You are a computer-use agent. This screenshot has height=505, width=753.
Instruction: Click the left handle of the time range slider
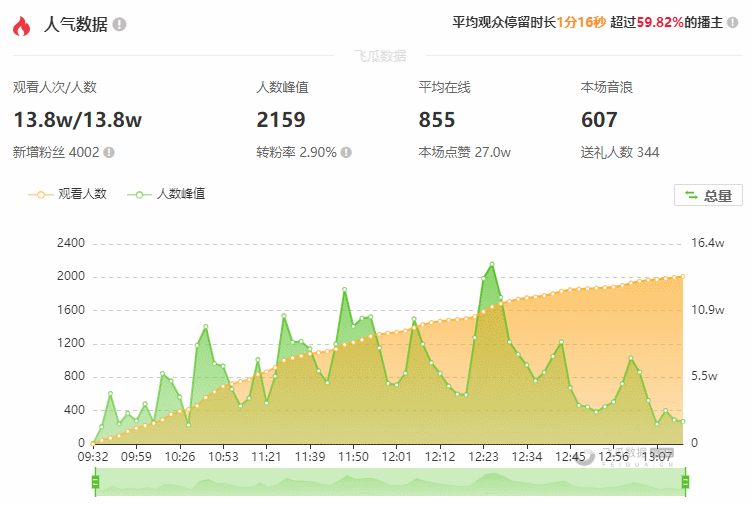[95, 481]
